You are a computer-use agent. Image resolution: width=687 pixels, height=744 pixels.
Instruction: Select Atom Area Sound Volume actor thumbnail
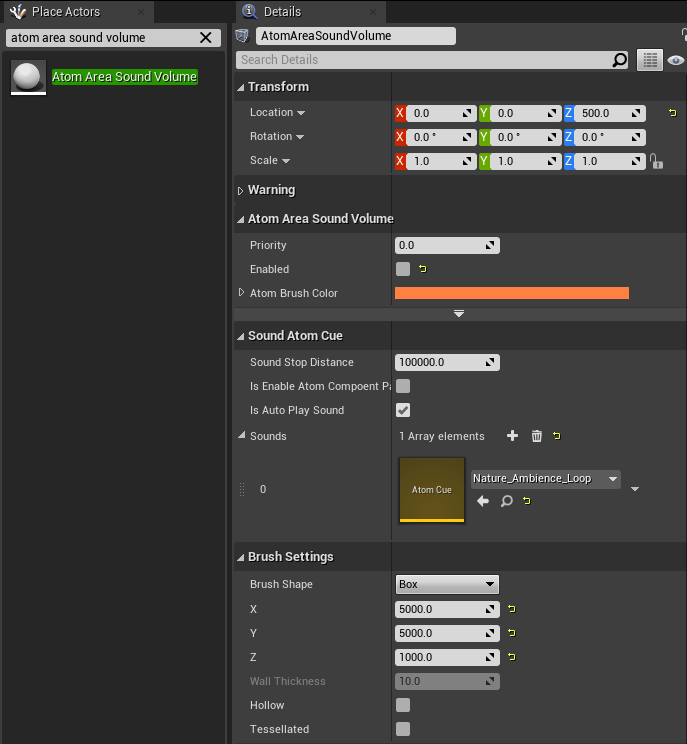coord(28,77)
